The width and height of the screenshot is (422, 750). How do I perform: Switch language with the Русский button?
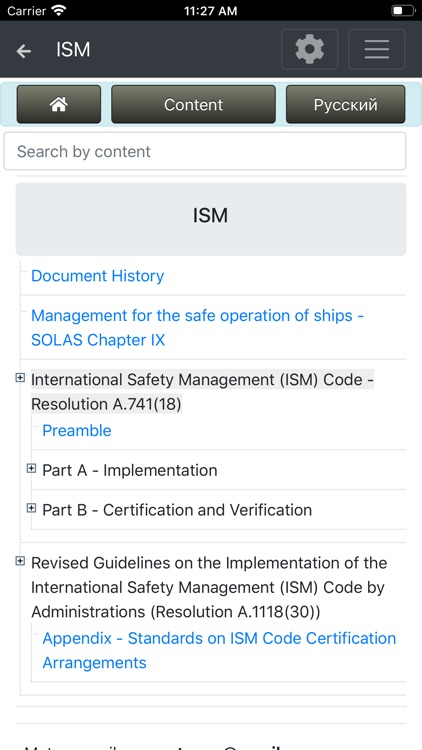point(345,104)
